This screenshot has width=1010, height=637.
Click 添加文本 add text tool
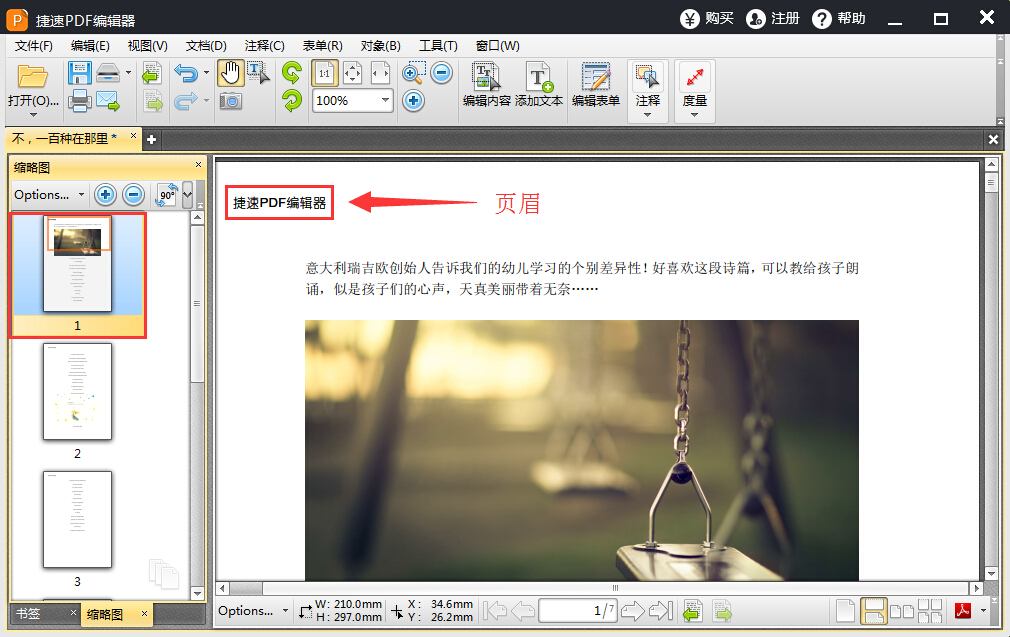pyautogui.click(x=538, y=84)
